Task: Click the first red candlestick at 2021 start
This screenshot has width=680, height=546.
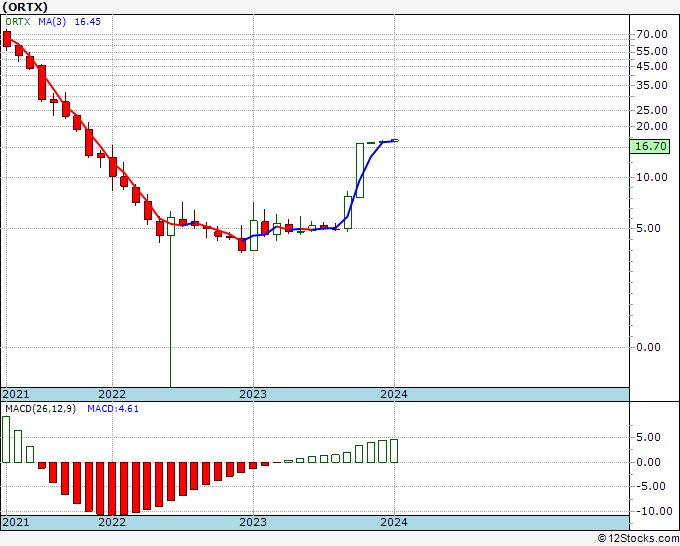Action: pos(7,39)
